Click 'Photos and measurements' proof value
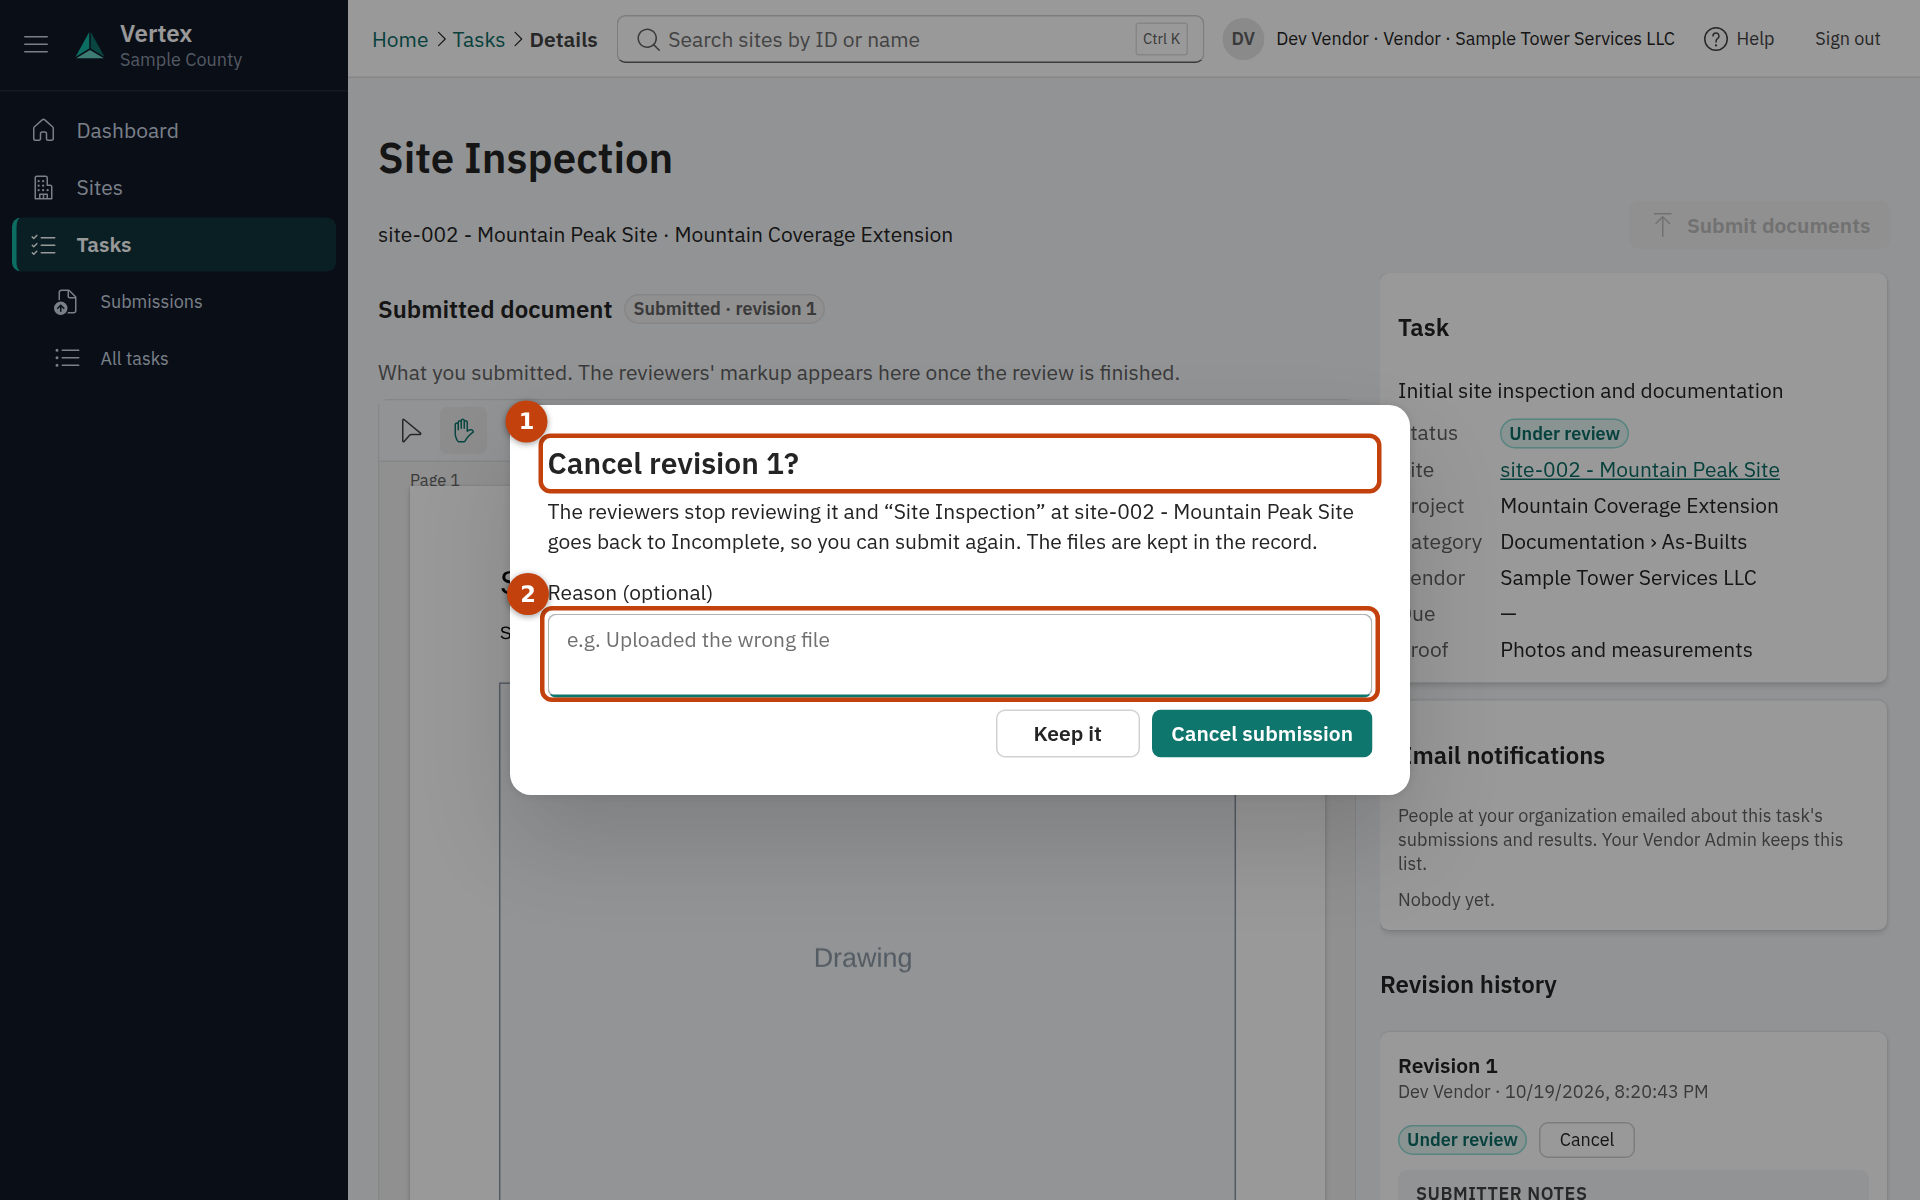The width and height of the screenshot is (1920, 1200). [x=1626, y=650]
